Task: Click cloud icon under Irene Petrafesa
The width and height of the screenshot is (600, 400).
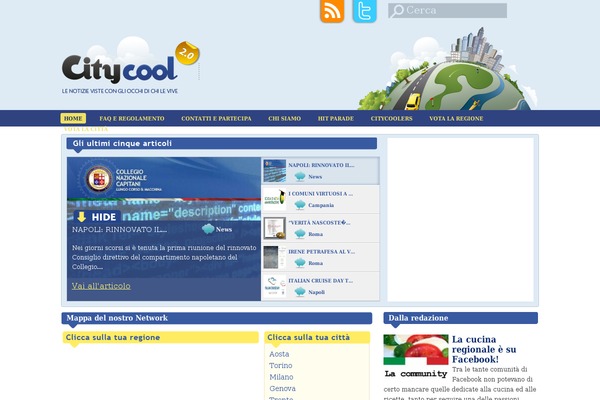Action: (x=300, y=263)
